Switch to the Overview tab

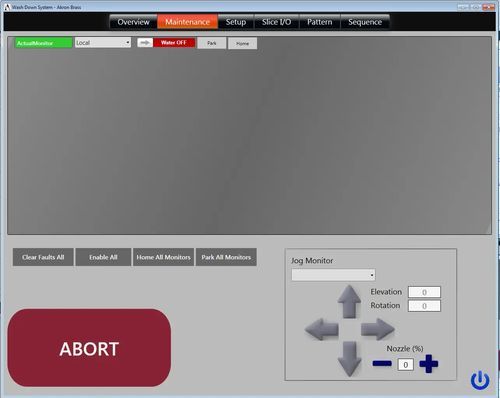pyautogui.click(x=133, y=22)
